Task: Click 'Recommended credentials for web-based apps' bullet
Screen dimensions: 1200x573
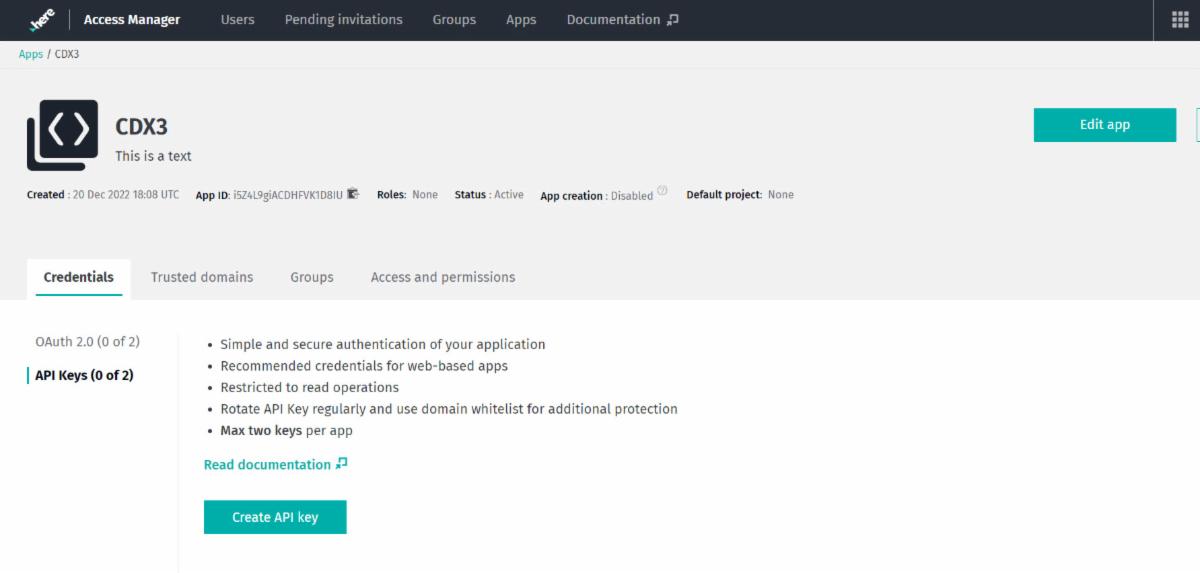Action: coord(364,366)
